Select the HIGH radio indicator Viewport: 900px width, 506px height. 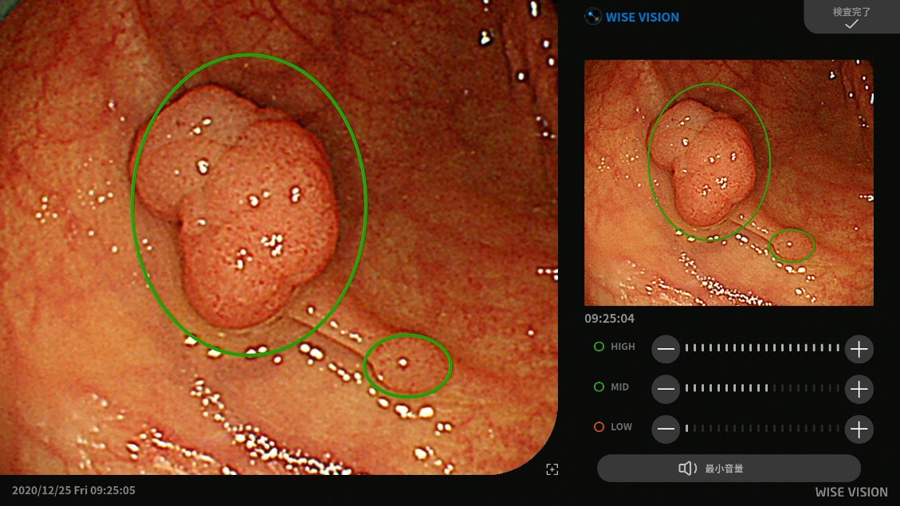click(x=599, y=347)
